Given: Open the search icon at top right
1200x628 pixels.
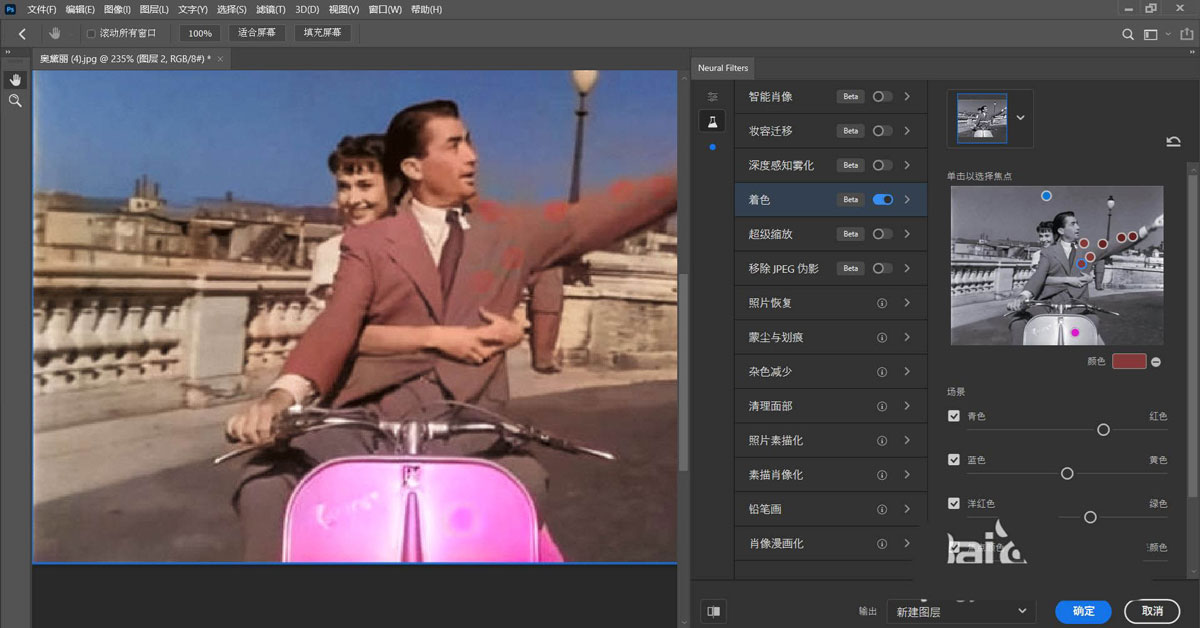Looking at the screenshot, I should tap(1128, 34).
